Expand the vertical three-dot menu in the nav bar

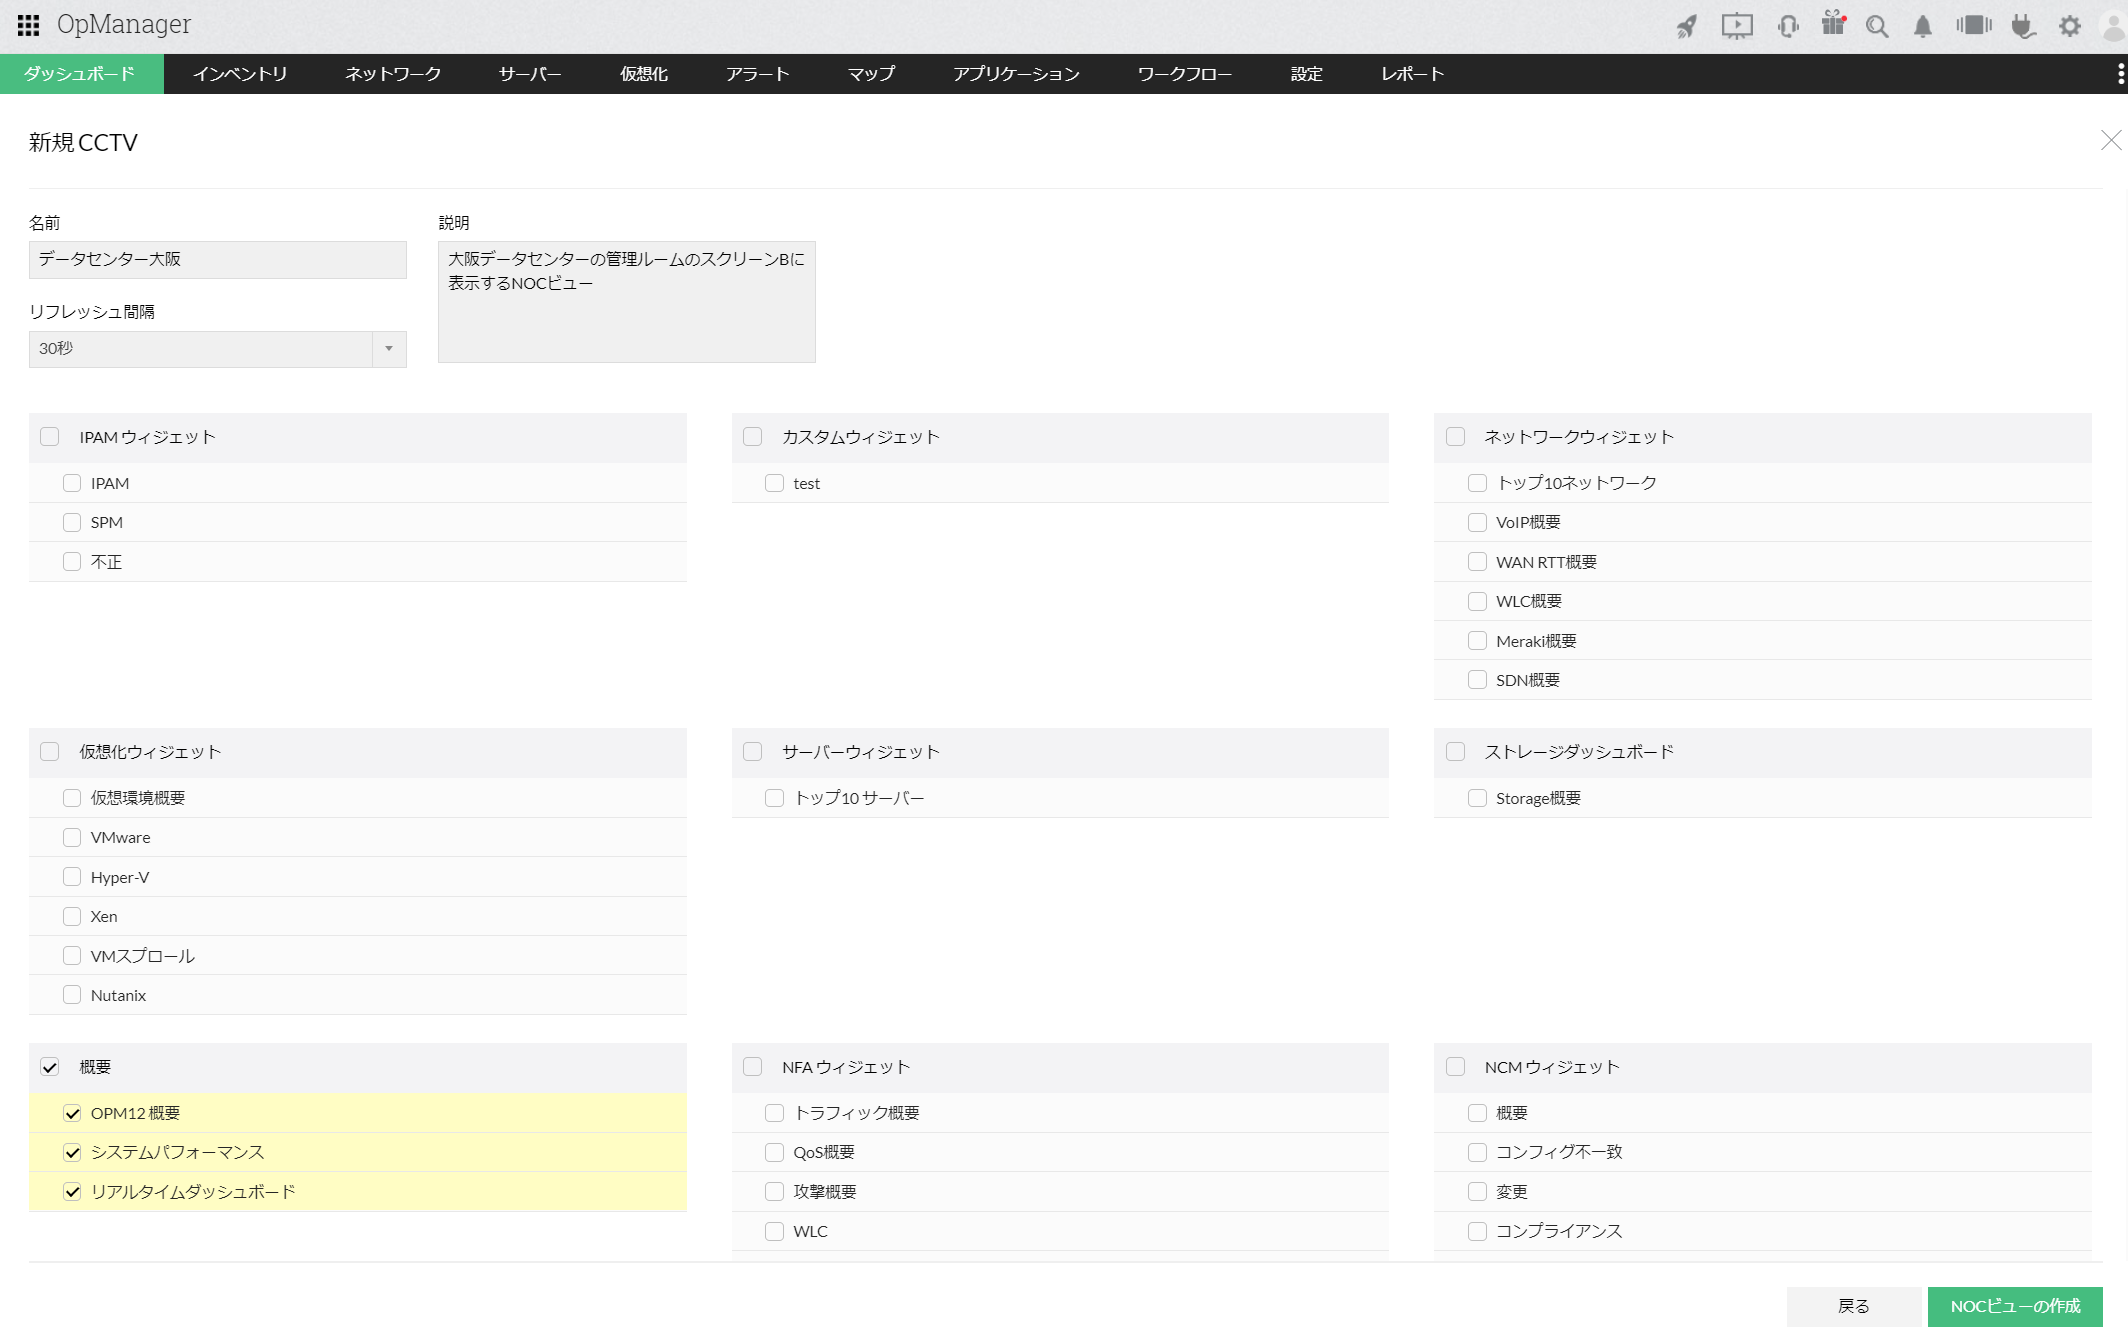pyautogui.click(x=2120, y=74)
